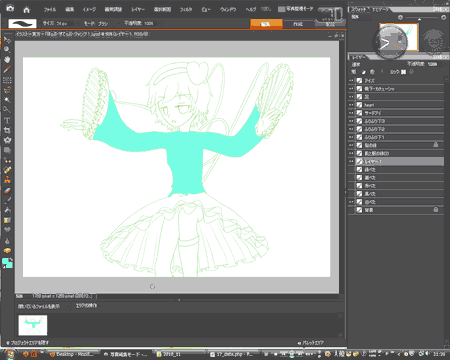This screenshot has height=360, width=450.
Task: Select the Hand tool
Action: click(7, 60)
